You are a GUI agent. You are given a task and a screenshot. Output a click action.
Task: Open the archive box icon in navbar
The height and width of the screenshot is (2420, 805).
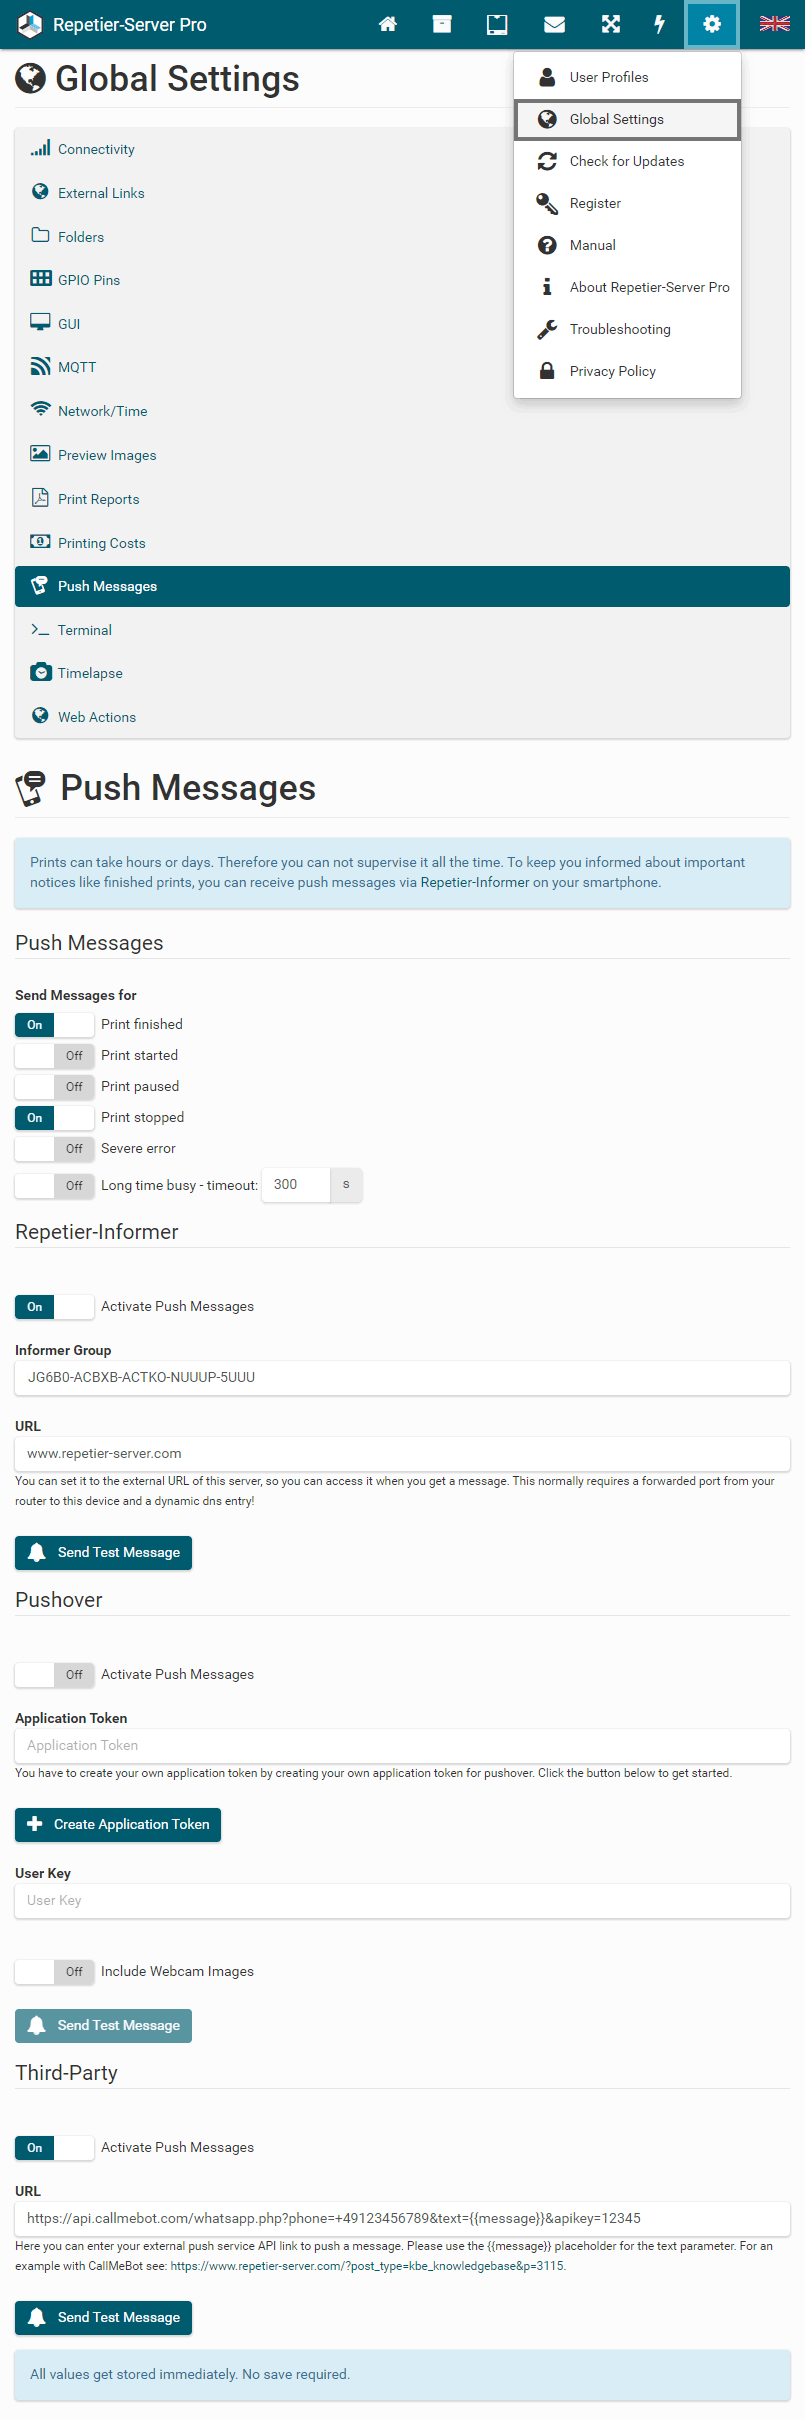(x=442, y=25)
